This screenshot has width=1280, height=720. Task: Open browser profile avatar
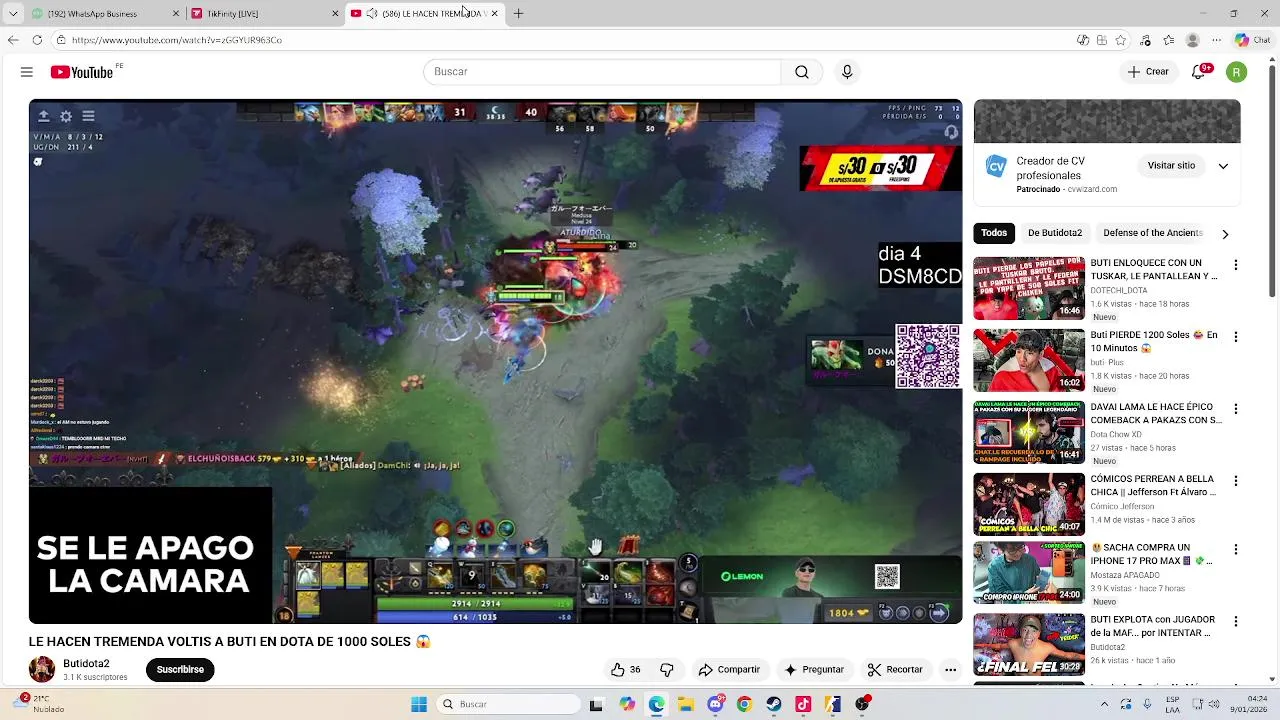point(1192,40)
